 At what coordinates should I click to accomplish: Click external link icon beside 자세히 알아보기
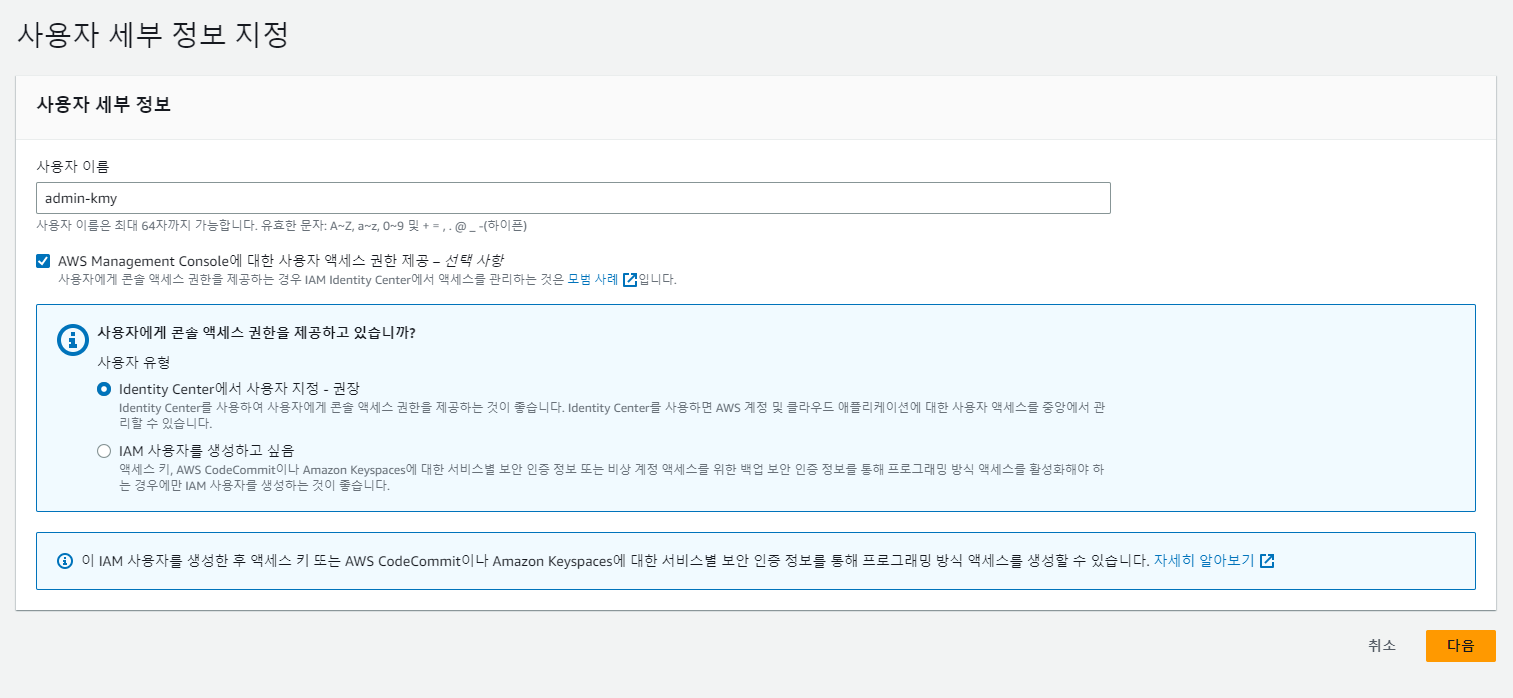click(1267, 560)
